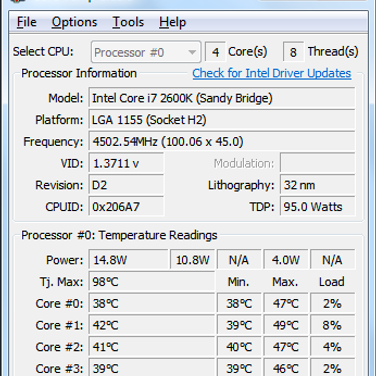Viewport: 376px width, 376px height.
Task: Click the Revision value D2
Action: 126,185
